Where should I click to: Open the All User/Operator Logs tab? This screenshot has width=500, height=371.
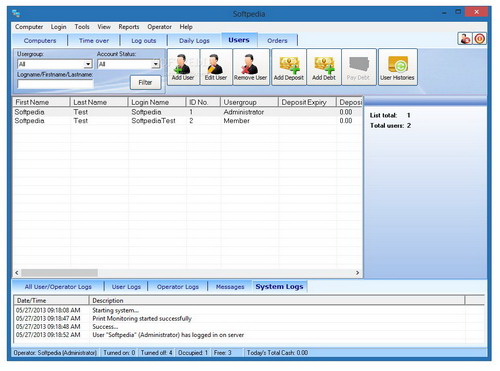(58, 287)
